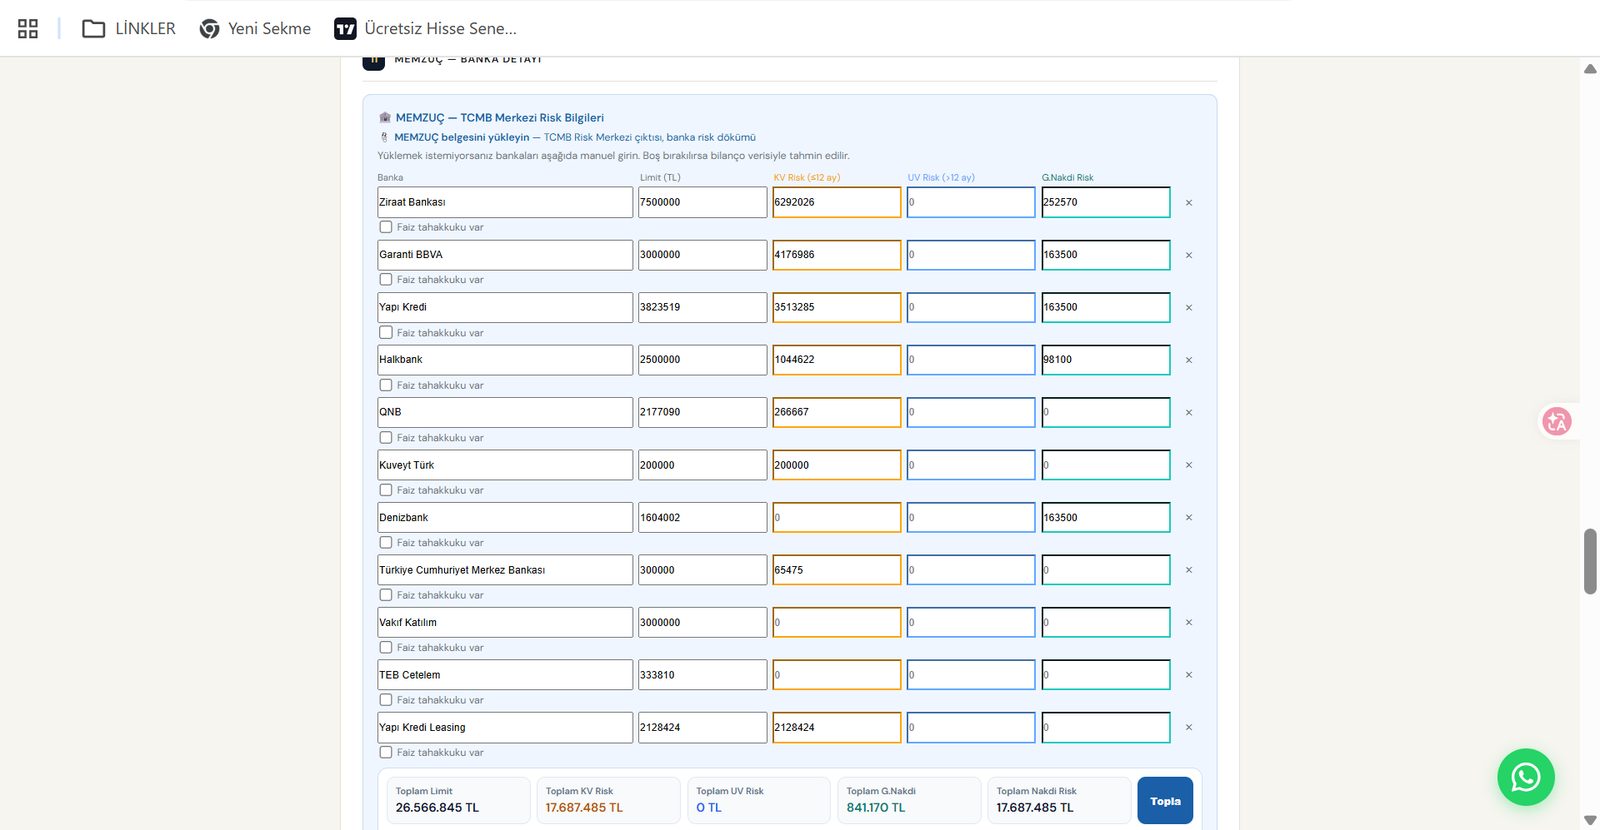Remove the QNB row
Image resolution: width=1600 pixels, height=830 pixels.
[1189, 413]
